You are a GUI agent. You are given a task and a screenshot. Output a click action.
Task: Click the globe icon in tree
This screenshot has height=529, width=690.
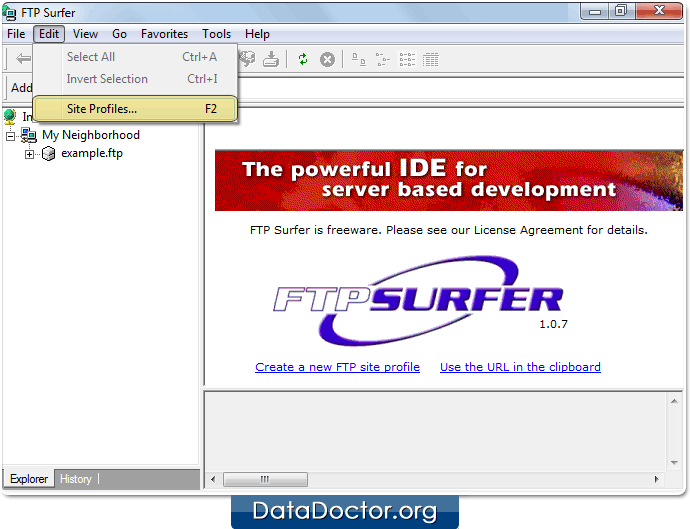[10, 116]
